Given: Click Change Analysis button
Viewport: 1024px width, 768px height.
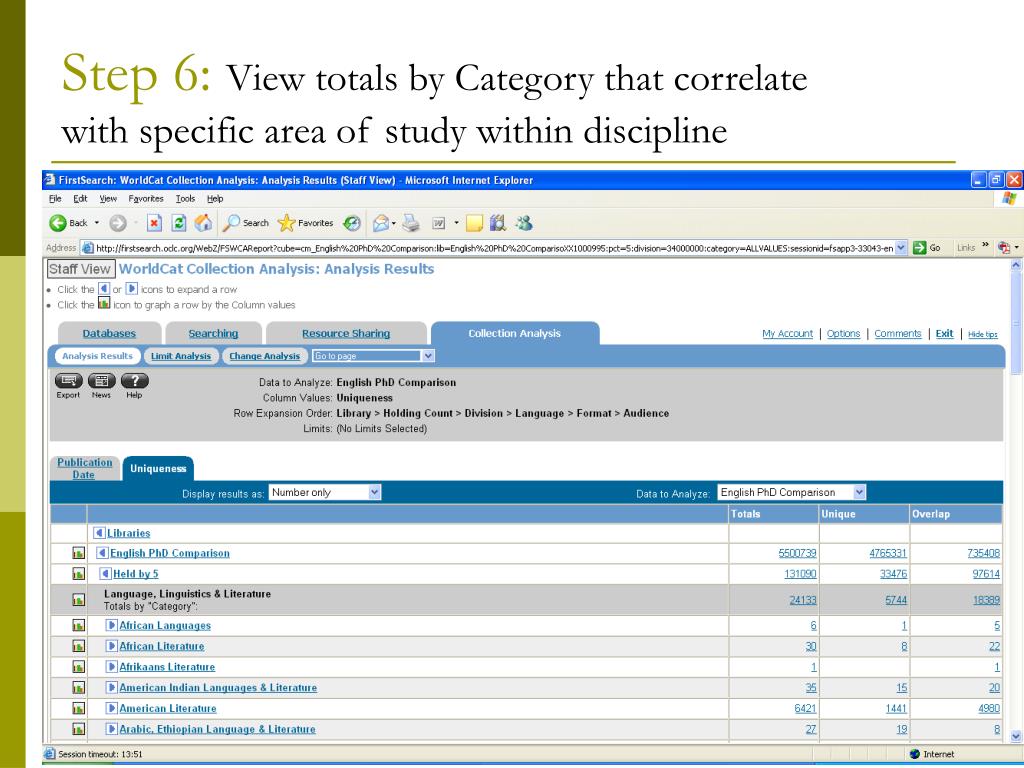Looking at the screenshot, I should (264, 356).
